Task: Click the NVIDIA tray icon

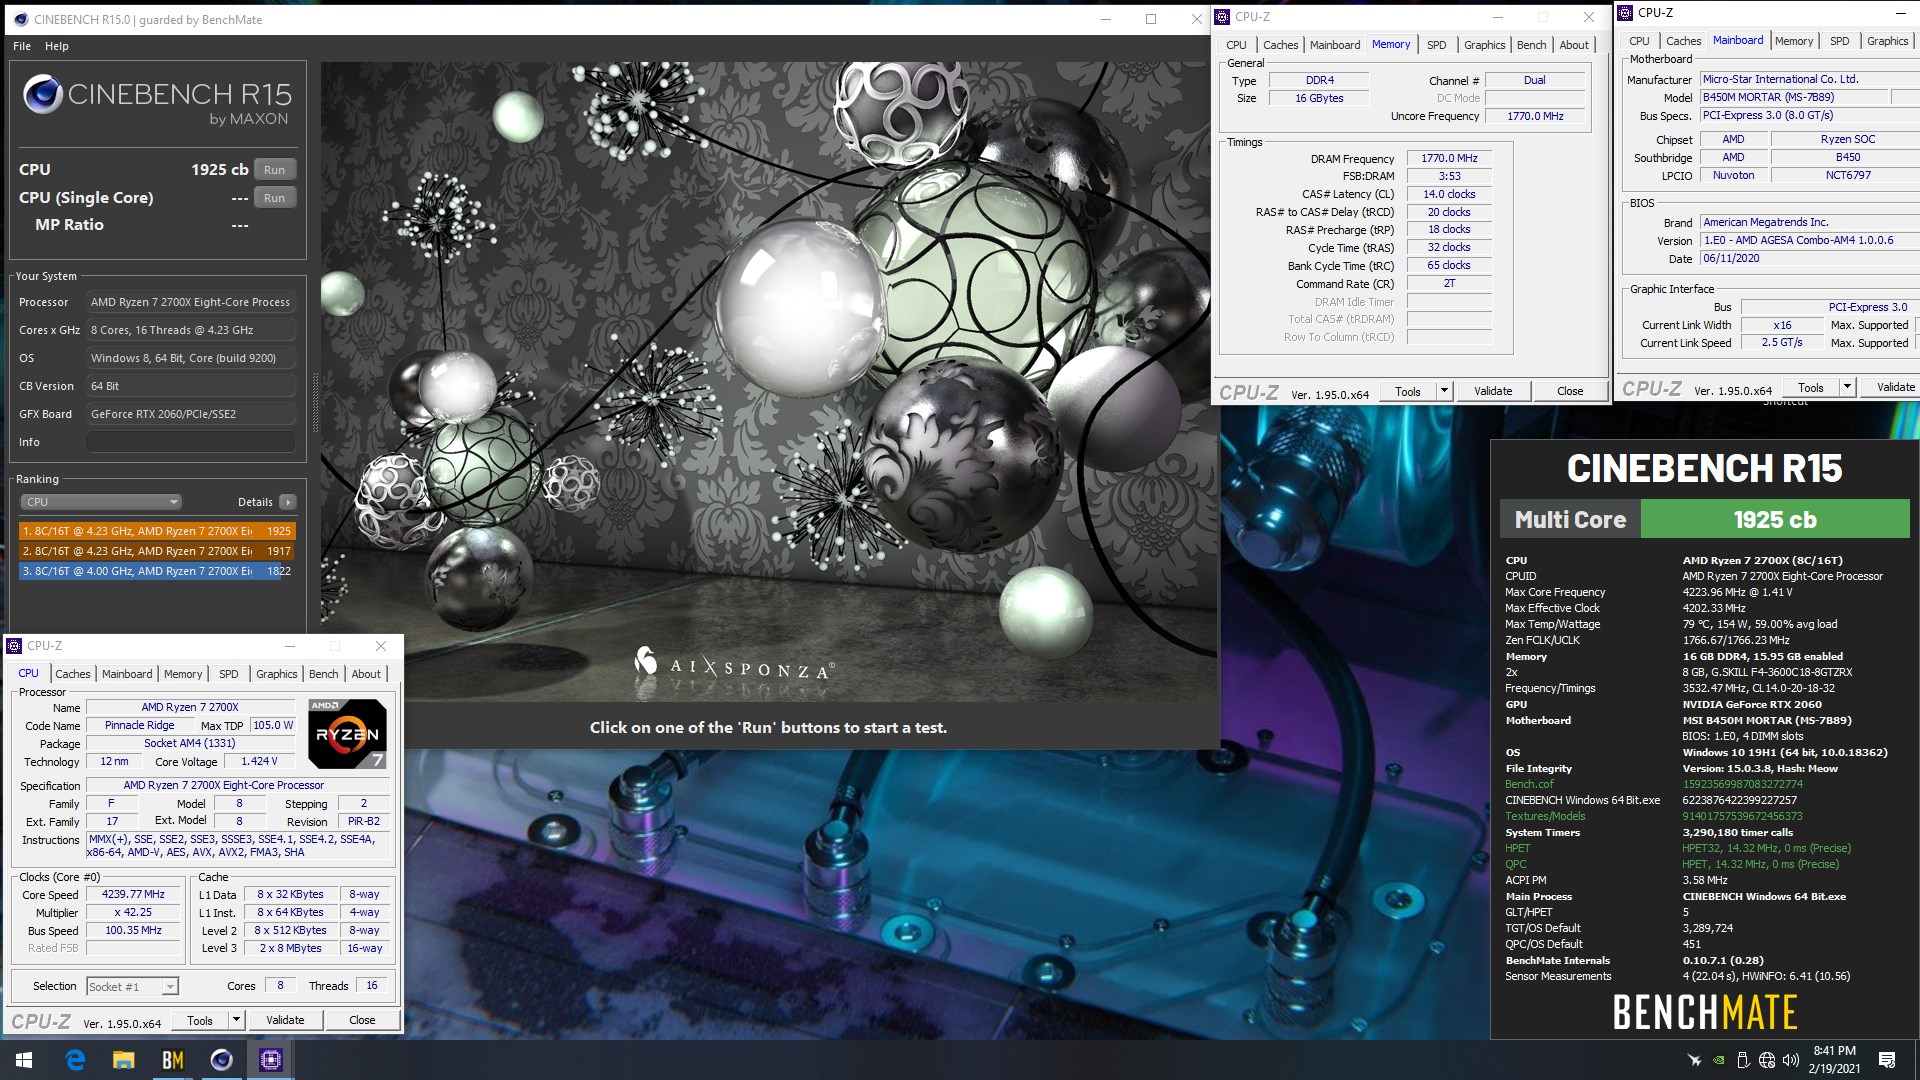Action: 1718,1060
